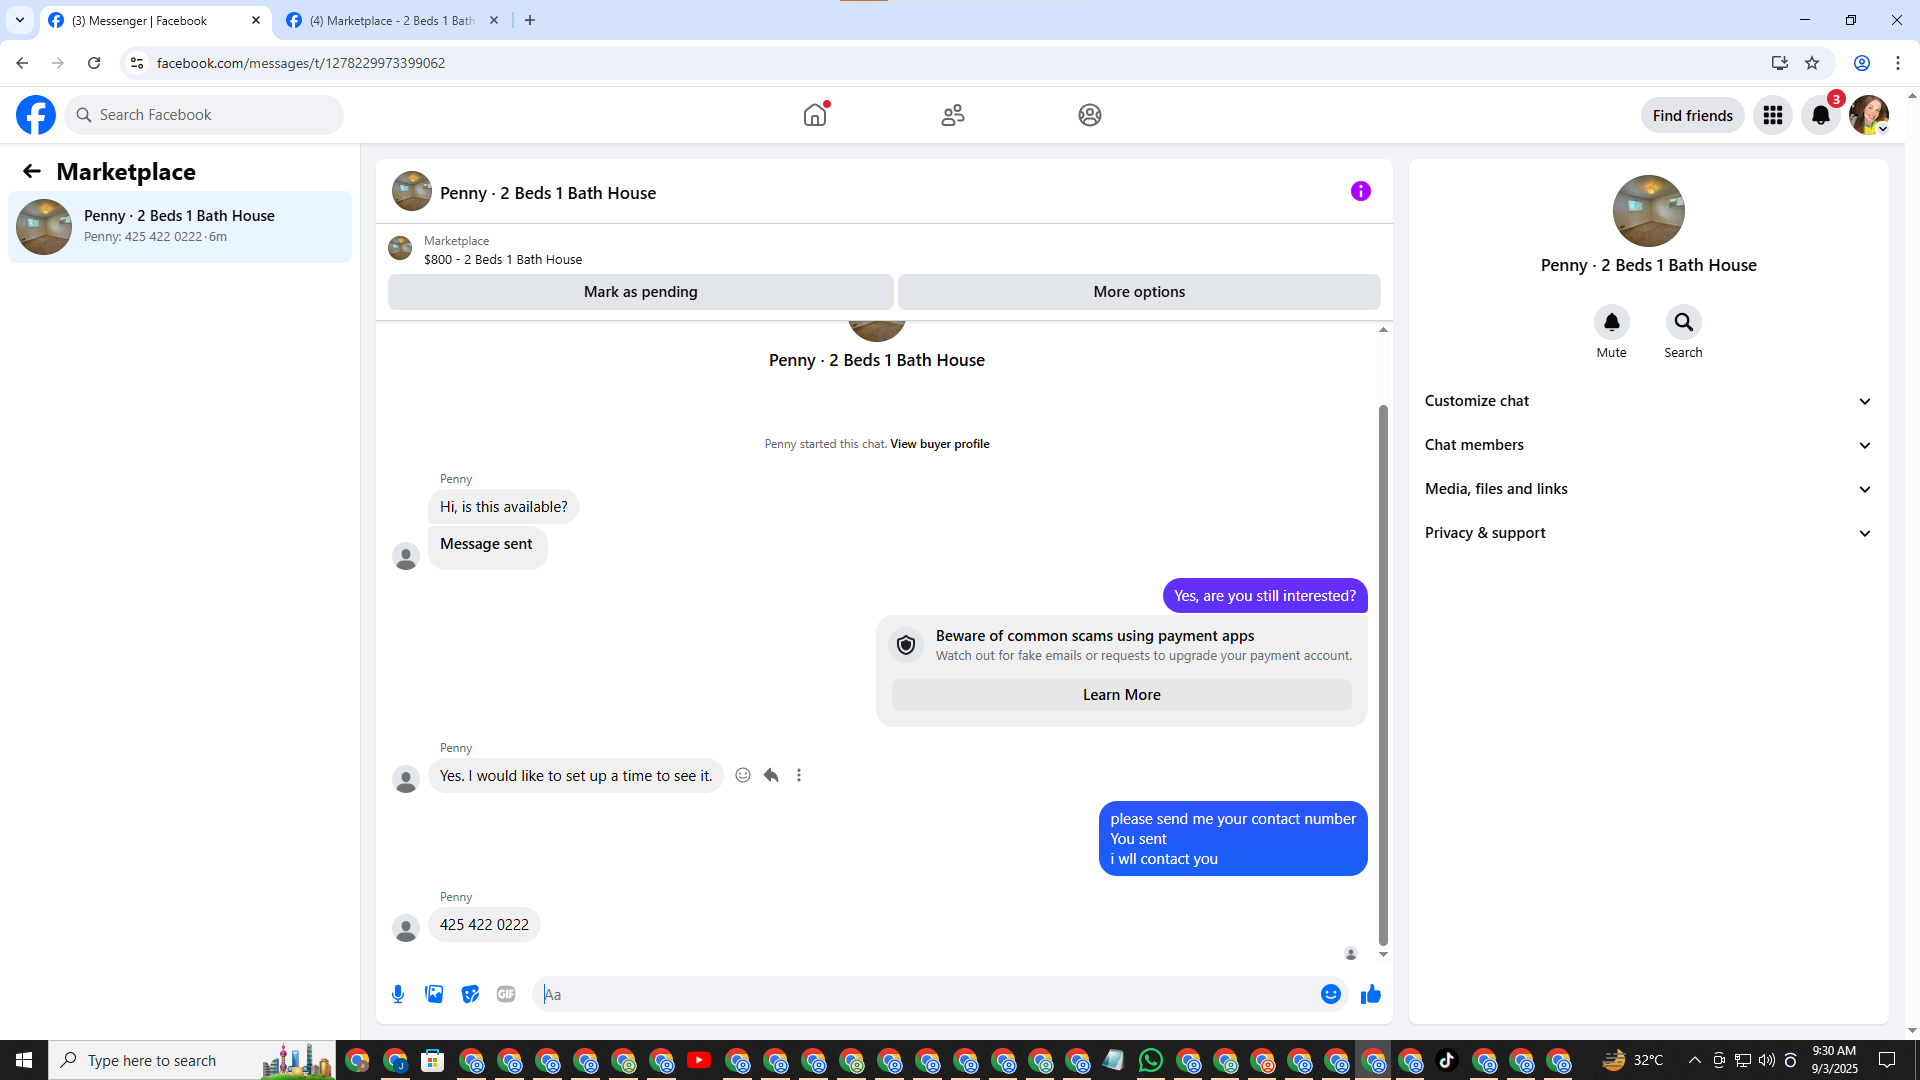Viewport: 1920px width, 1080px height.
Task: Close the Marketplace browser tab
Action: tap(494, 20)
